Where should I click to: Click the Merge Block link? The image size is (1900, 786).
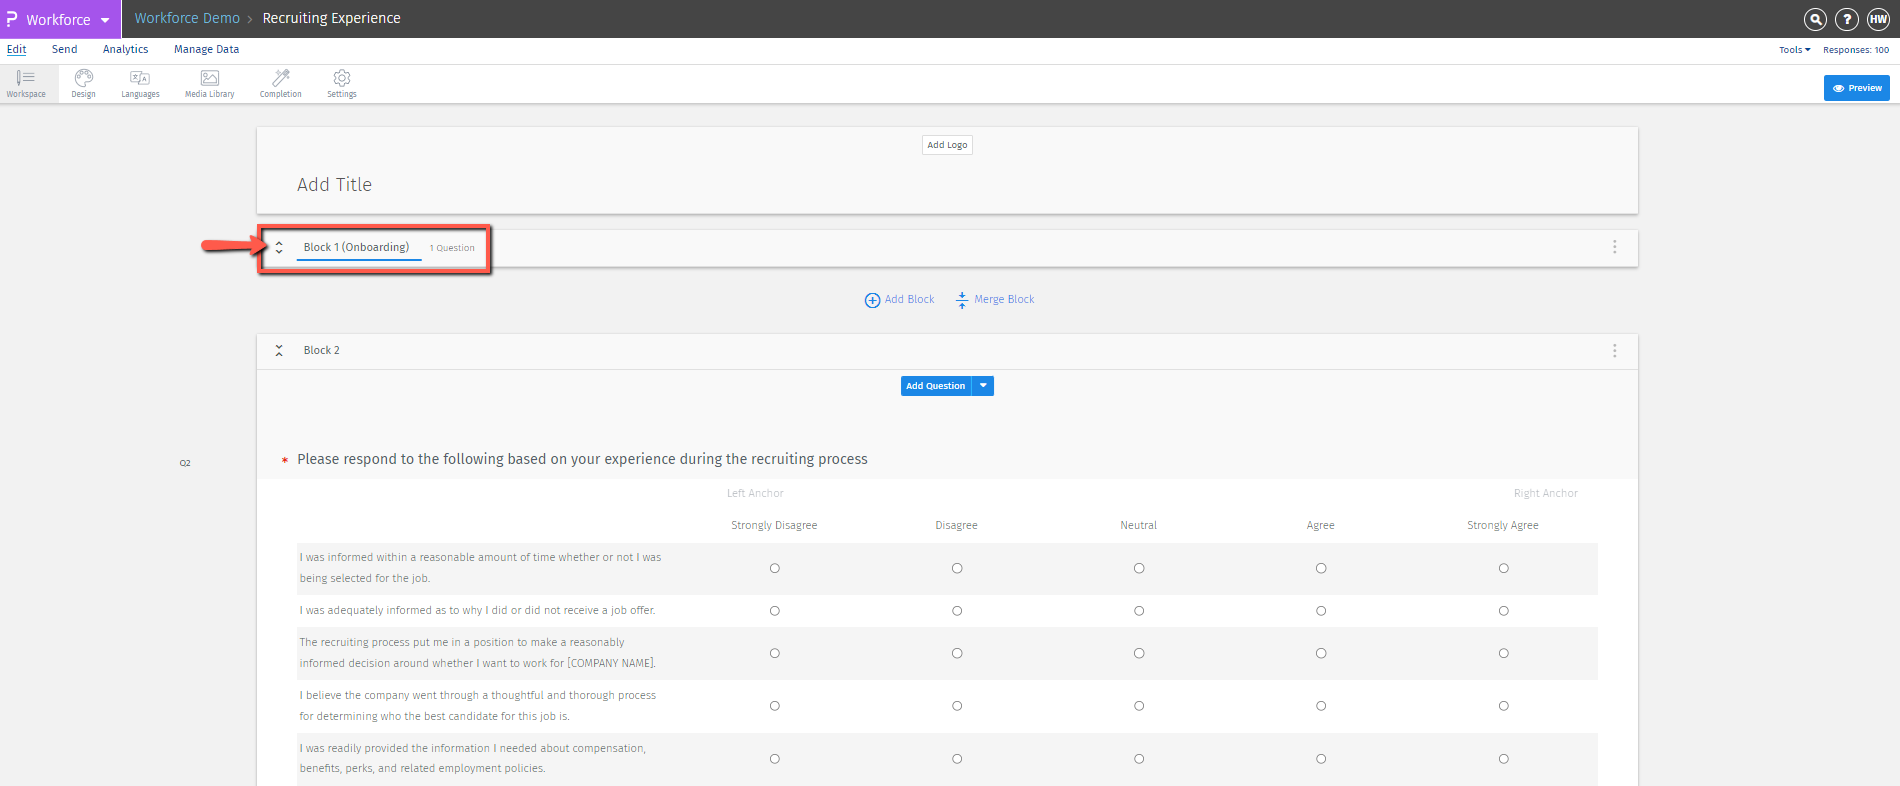(995, 300)
